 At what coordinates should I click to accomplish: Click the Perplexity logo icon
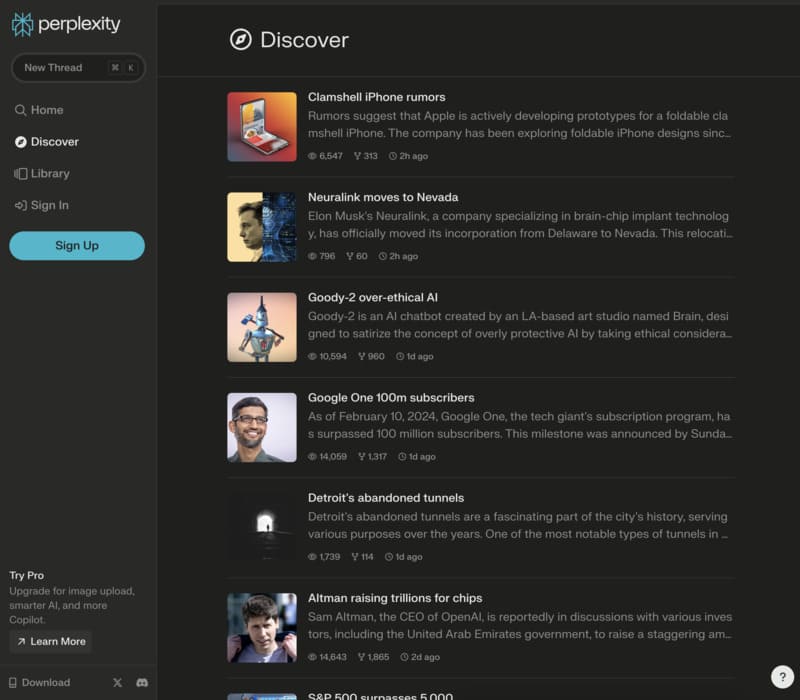tap(21, 23)
